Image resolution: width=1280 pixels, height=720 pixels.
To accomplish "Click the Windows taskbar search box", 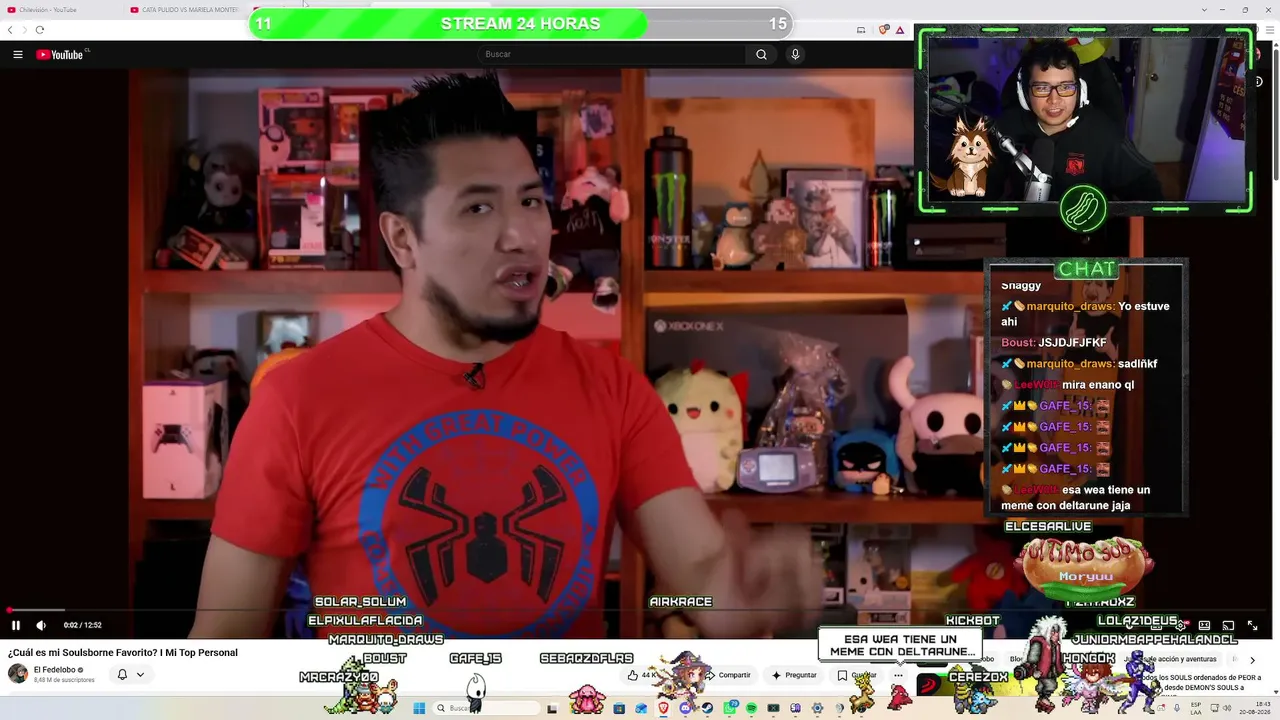I will 486,708.
